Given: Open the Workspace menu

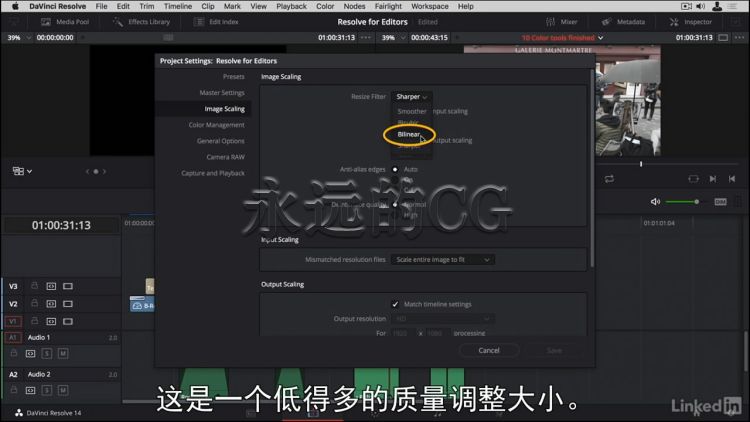Looking at the screenshot, I should (430, 6).
